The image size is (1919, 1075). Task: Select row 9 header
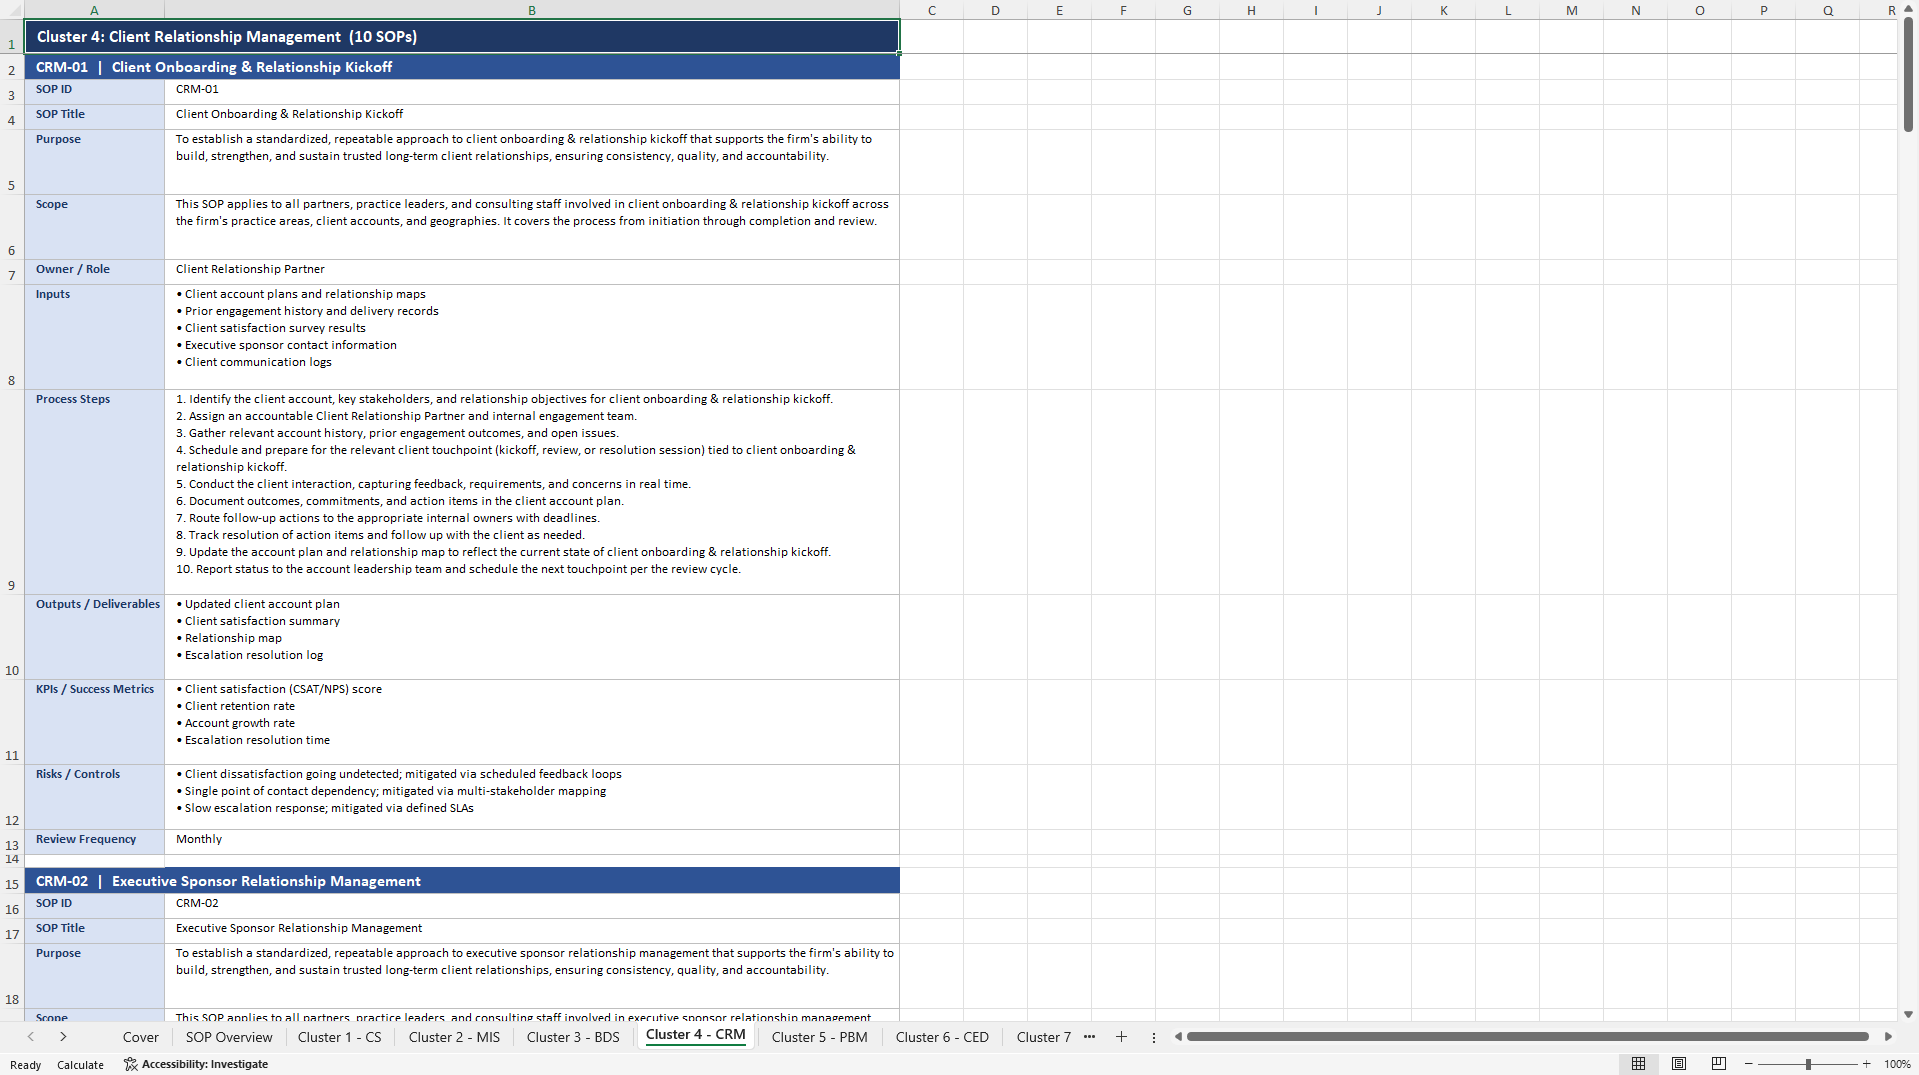point(12,492)
